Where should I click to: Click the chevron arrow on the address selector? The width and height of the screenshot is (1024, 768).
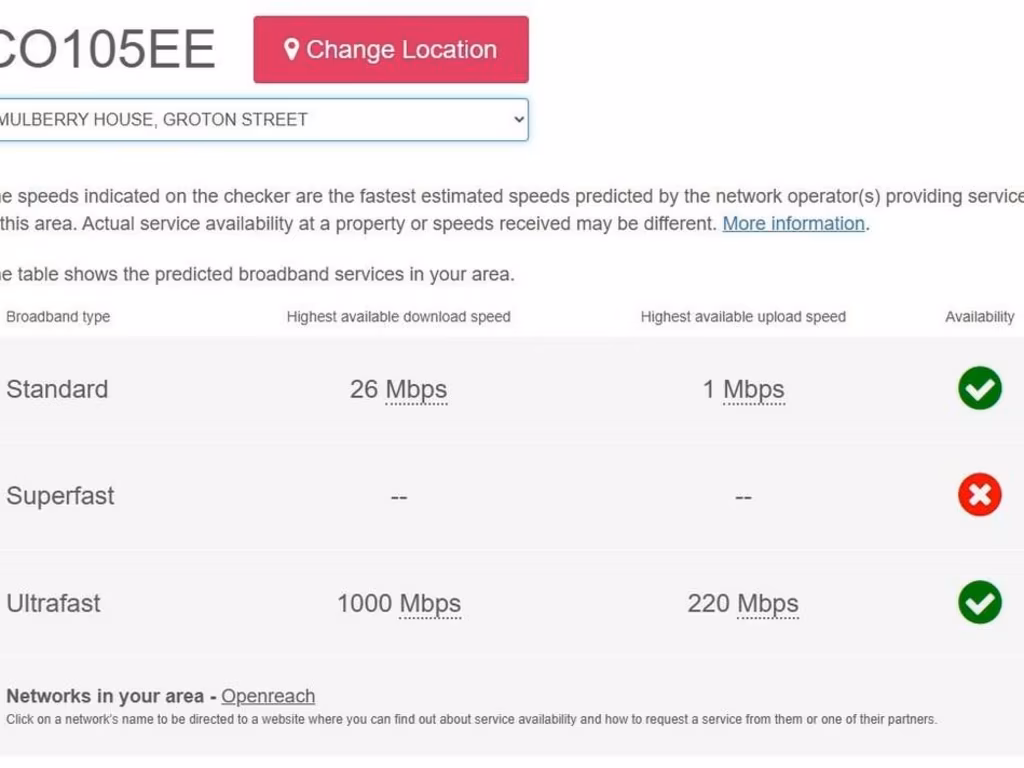(518, 119)
